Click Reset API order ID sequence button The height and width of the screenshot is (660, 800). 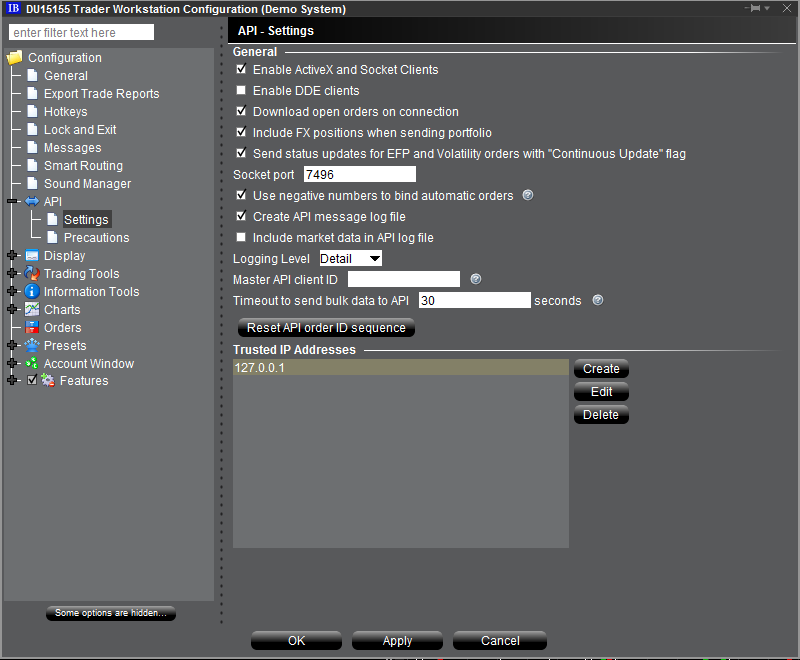click(326, 327)
